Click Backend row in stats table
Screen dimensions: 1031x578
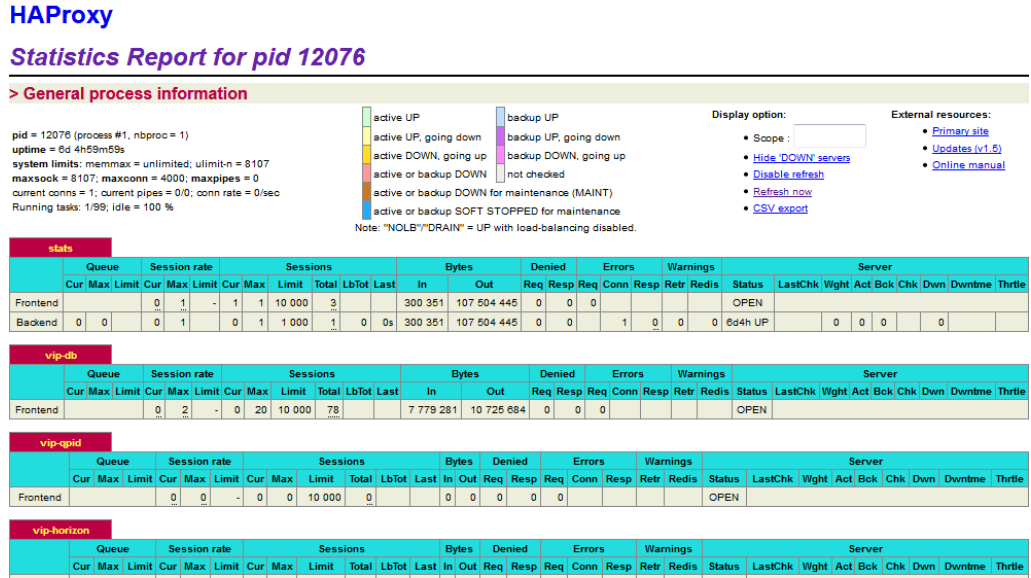point(519,322)
